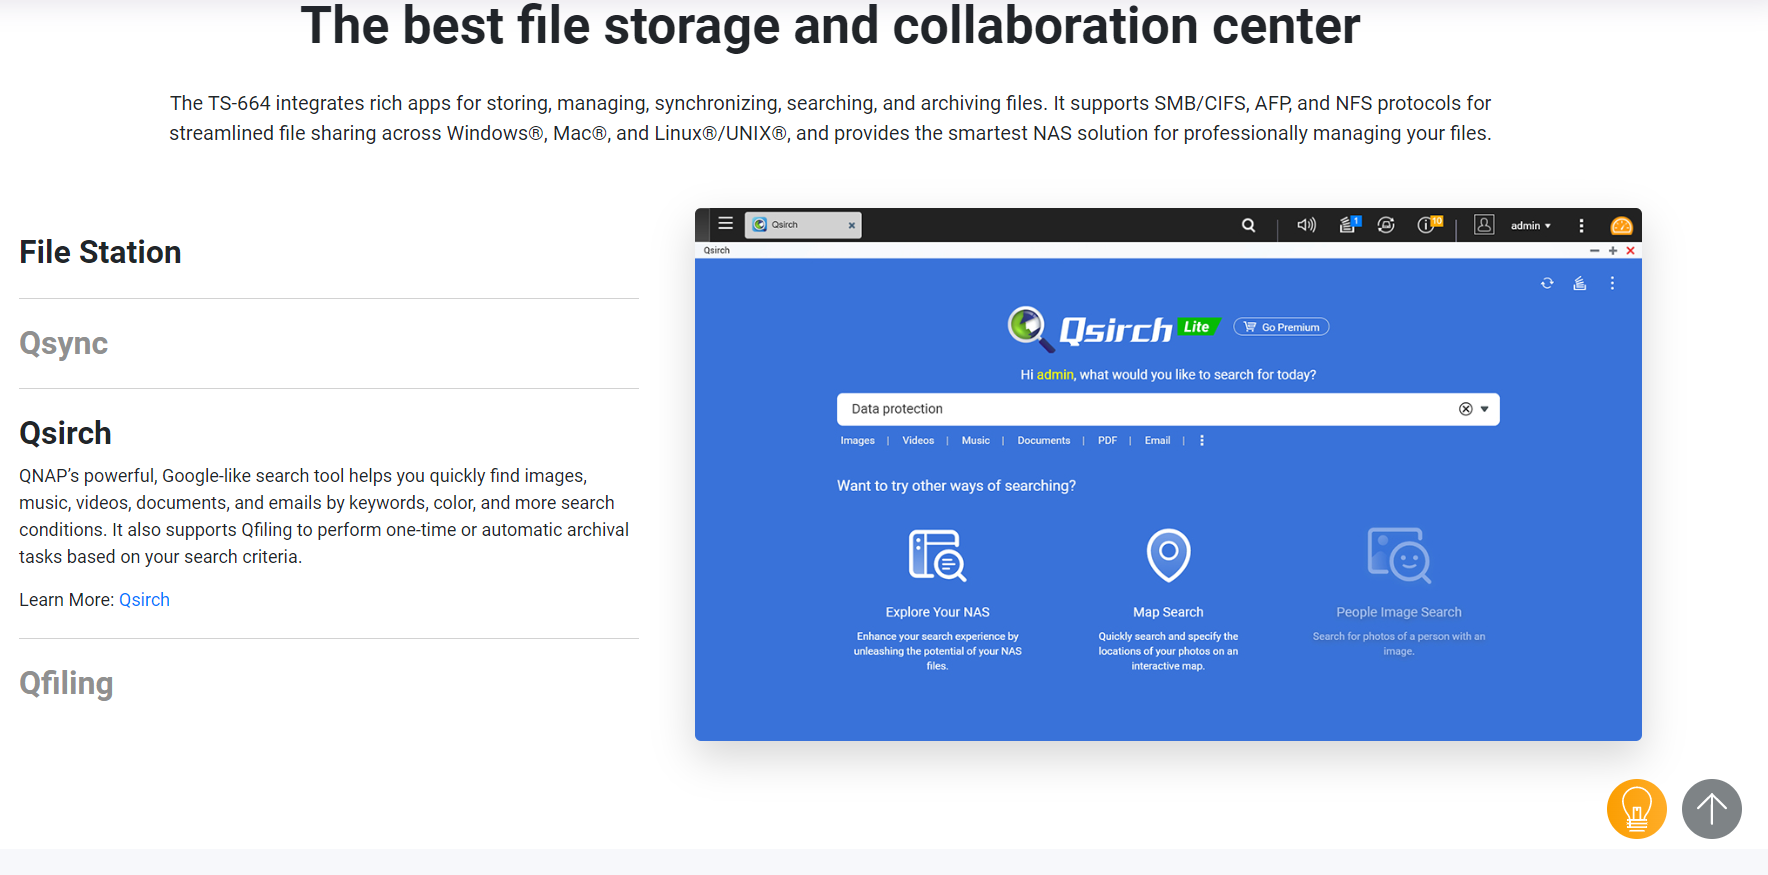Screen dimensions: 1768x875
Task: Select the Images search filter
Action: tap(857, 441)
